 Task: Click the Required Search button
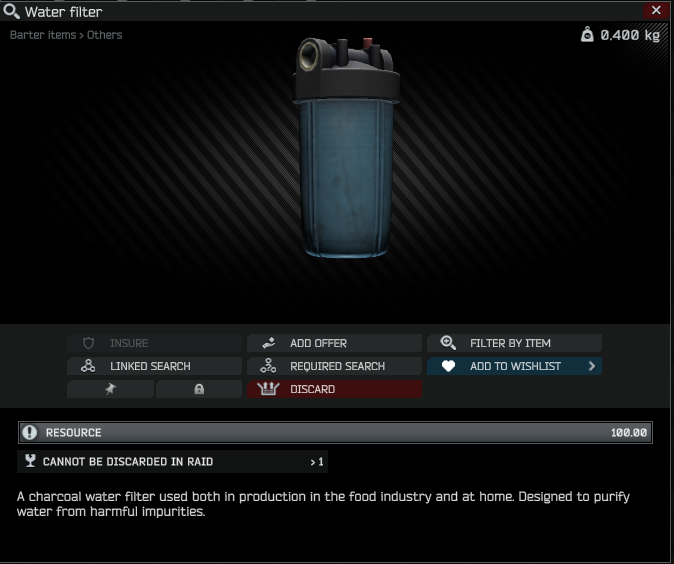tap(334, 366)
